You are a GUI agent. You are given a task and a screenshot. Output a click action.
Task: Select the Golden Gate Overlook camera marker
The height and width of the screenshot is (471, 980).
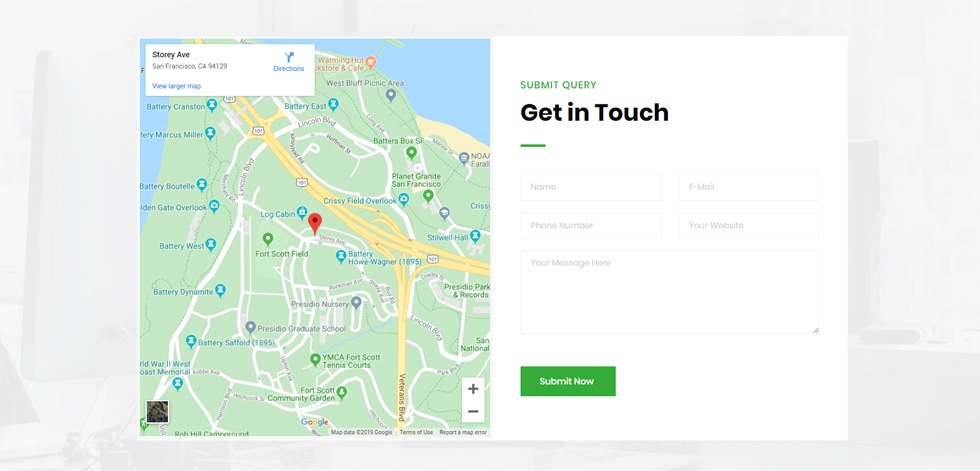coord(214,206)
